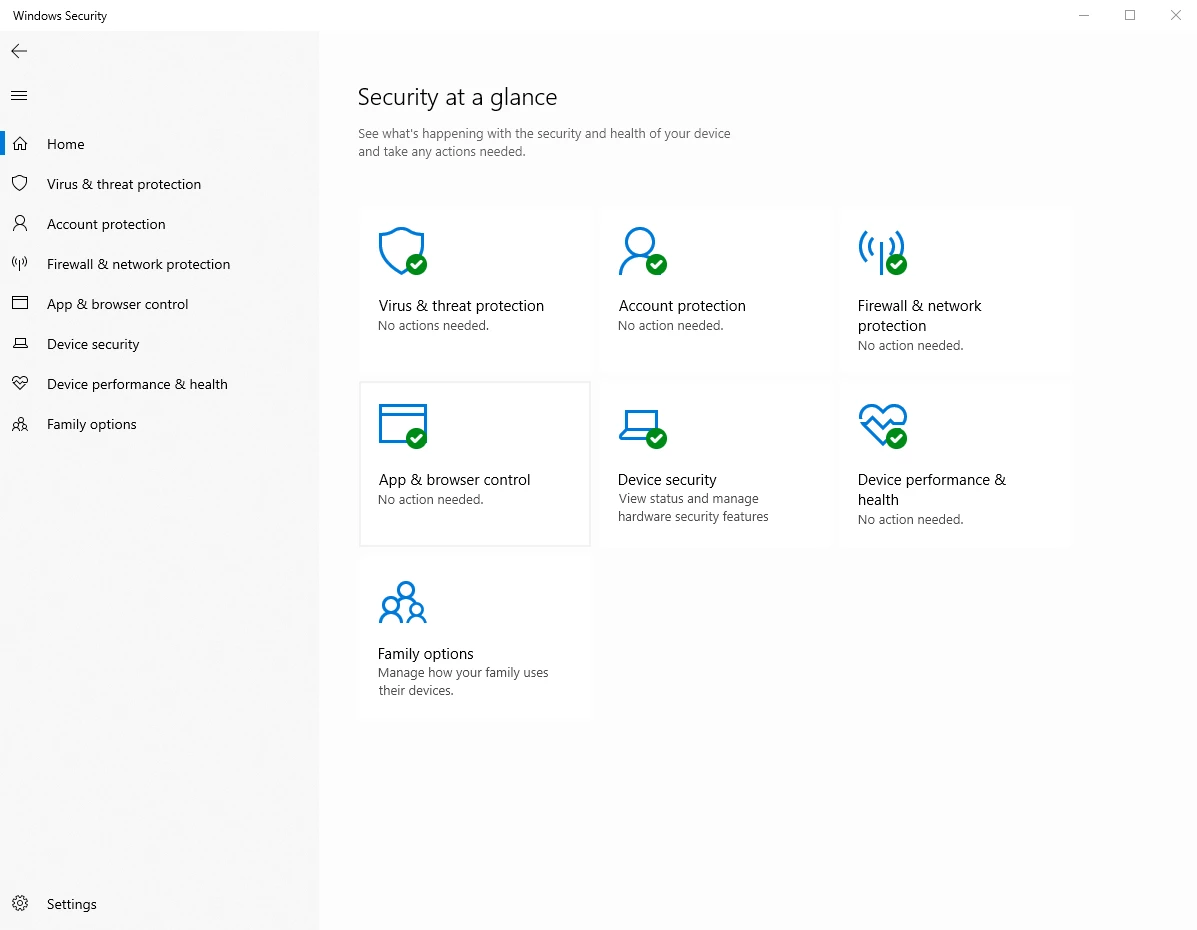Click the back arrow icon

tap(19, 51)
